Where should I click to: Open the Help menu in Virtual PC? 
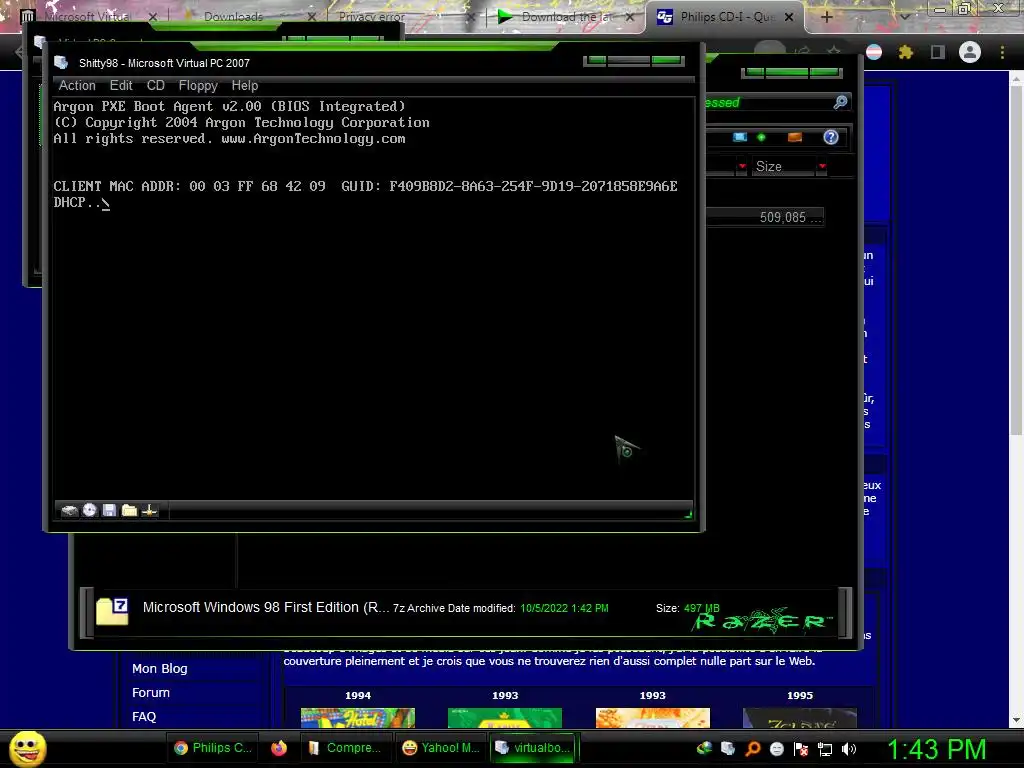click(x=245, y=86)
